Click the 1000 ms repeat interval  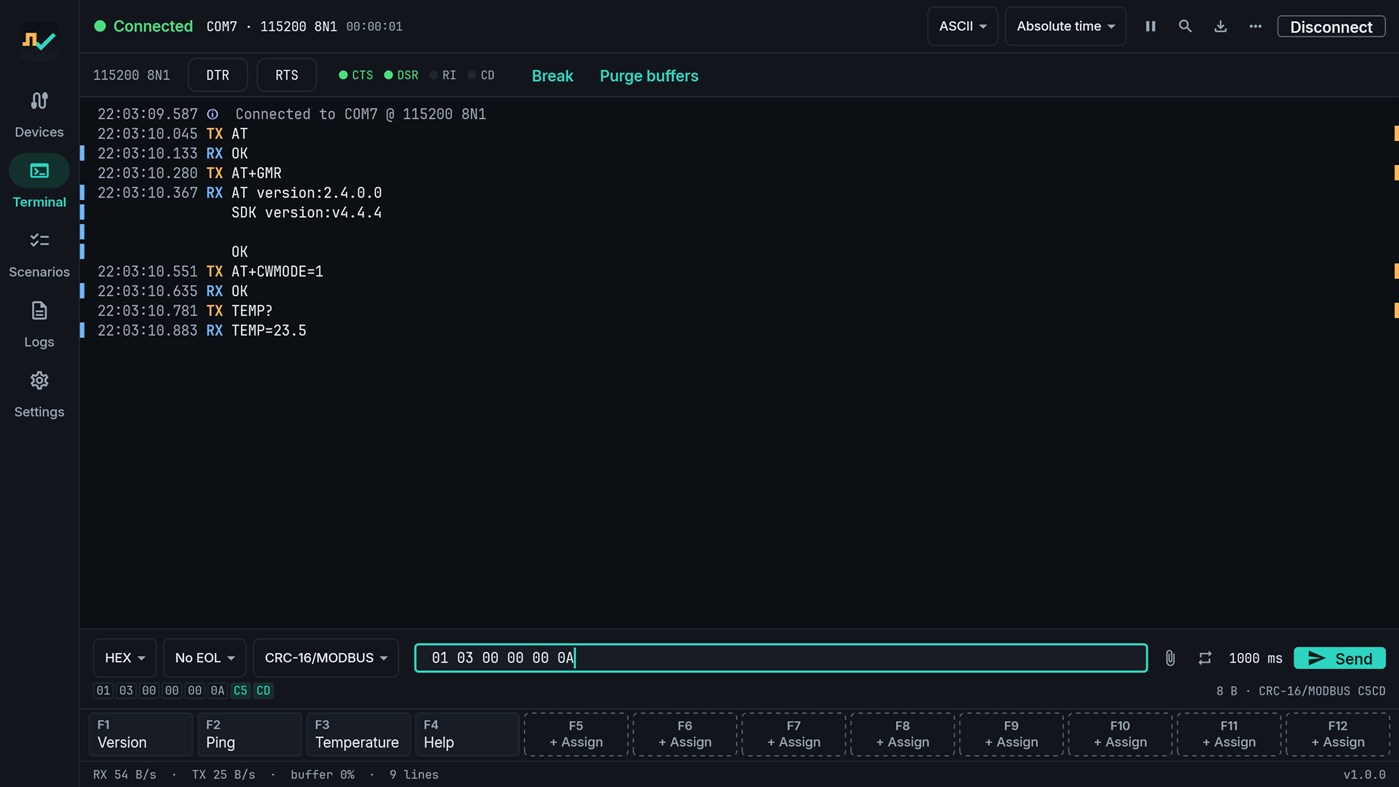tap(1255, 658)
